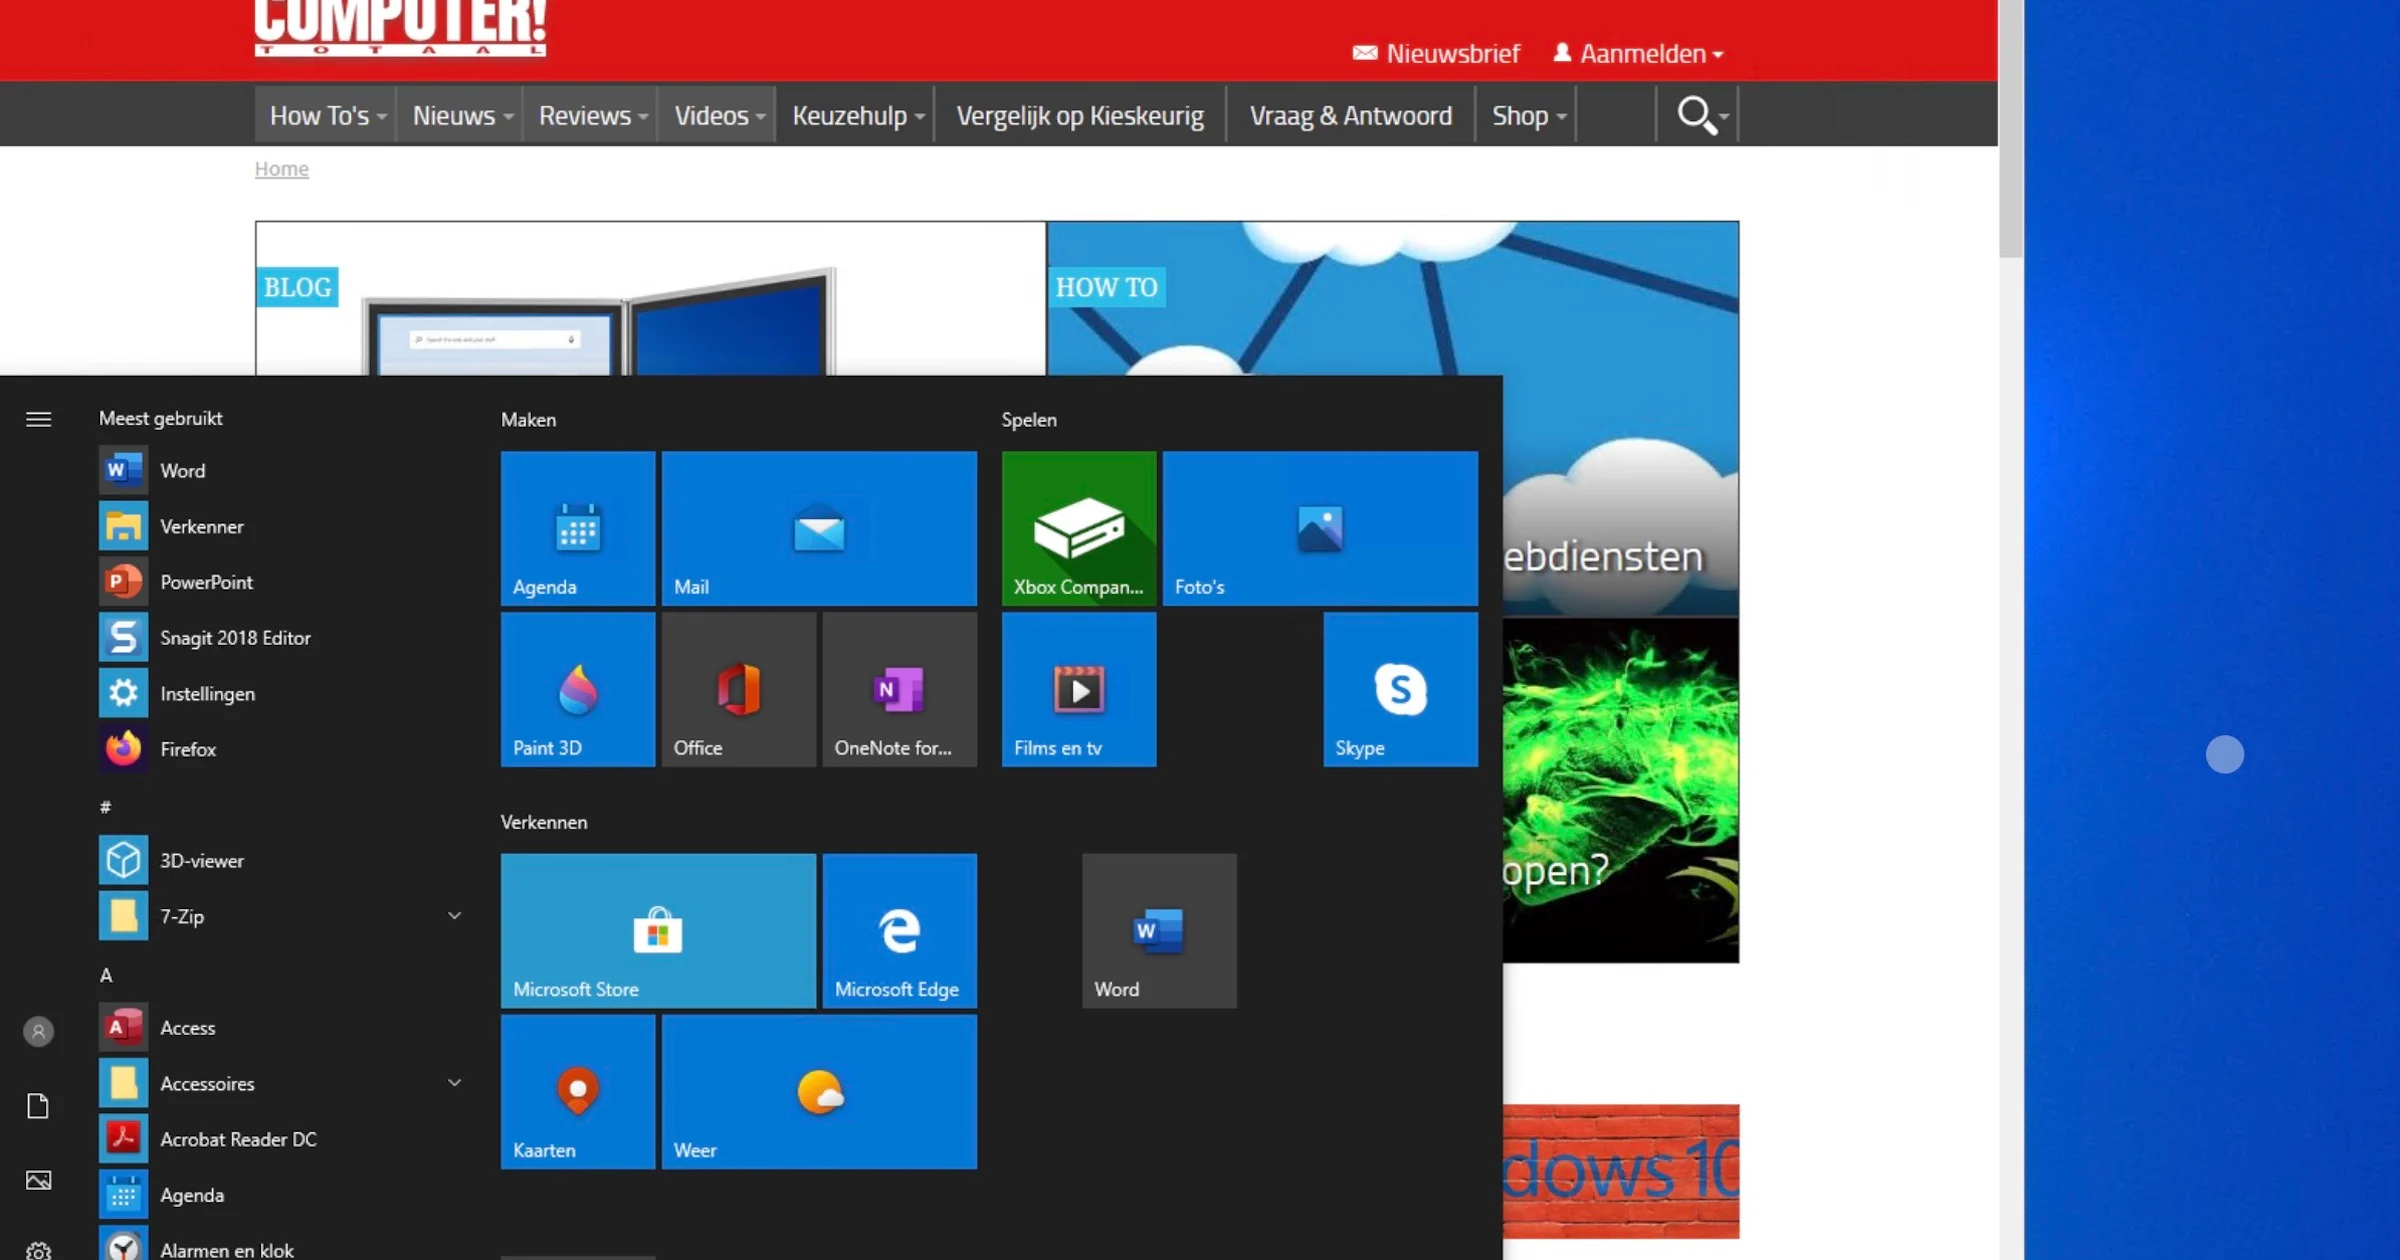Click the Nieuwsbrief link
2400x1260 pixels.
click(x=1436, y=53)
